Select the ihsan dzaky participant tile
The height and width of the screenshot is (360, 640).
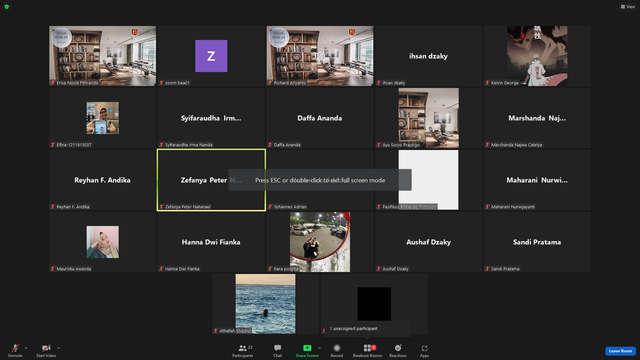(428, 56)
